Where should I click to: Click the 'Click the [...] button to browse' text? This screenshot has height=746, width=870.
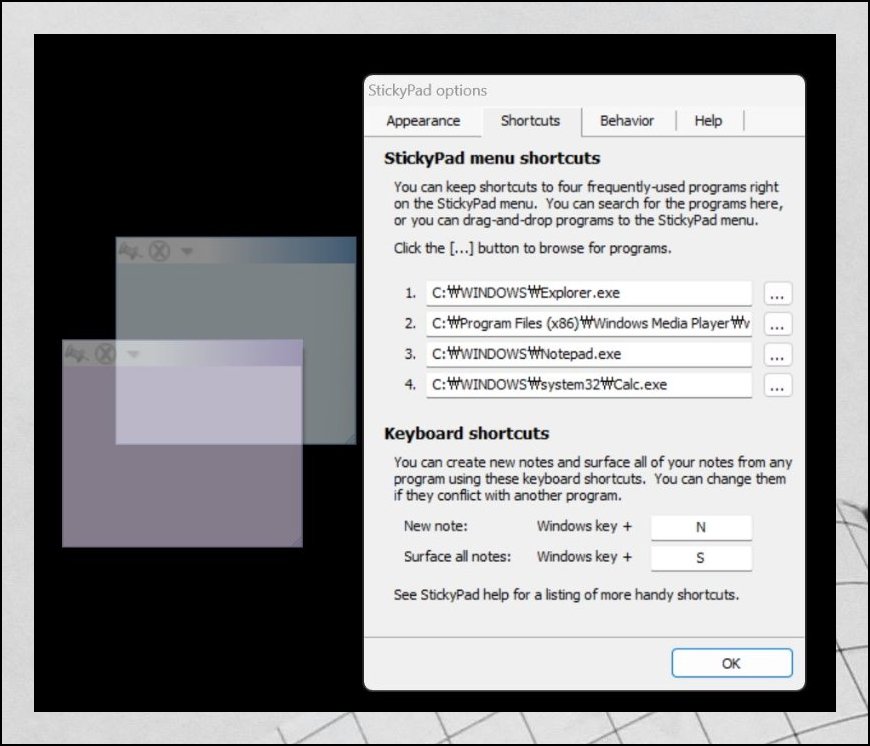533,248
